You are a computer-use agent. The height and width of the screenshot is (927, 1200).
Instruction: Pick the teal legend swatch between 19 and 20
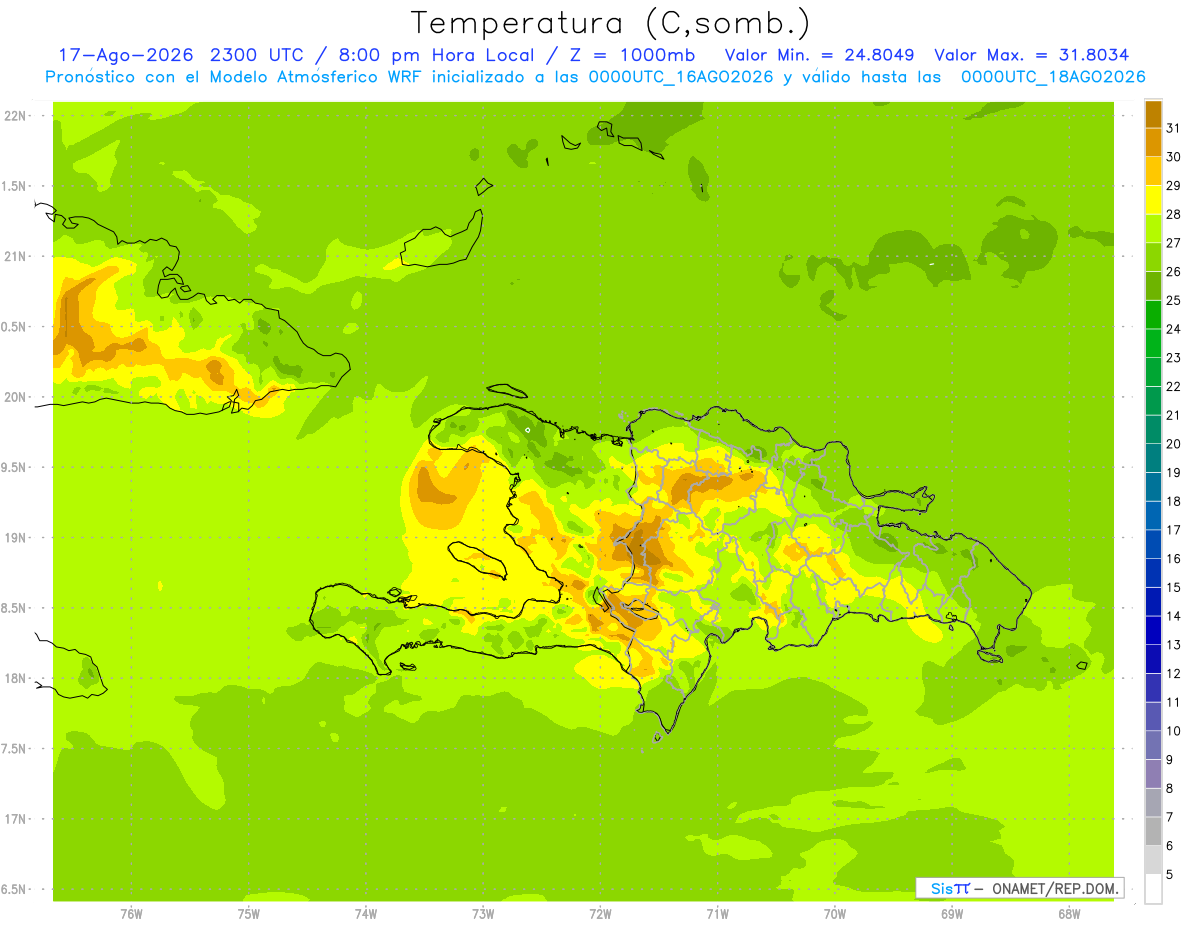click(1154, 458)
